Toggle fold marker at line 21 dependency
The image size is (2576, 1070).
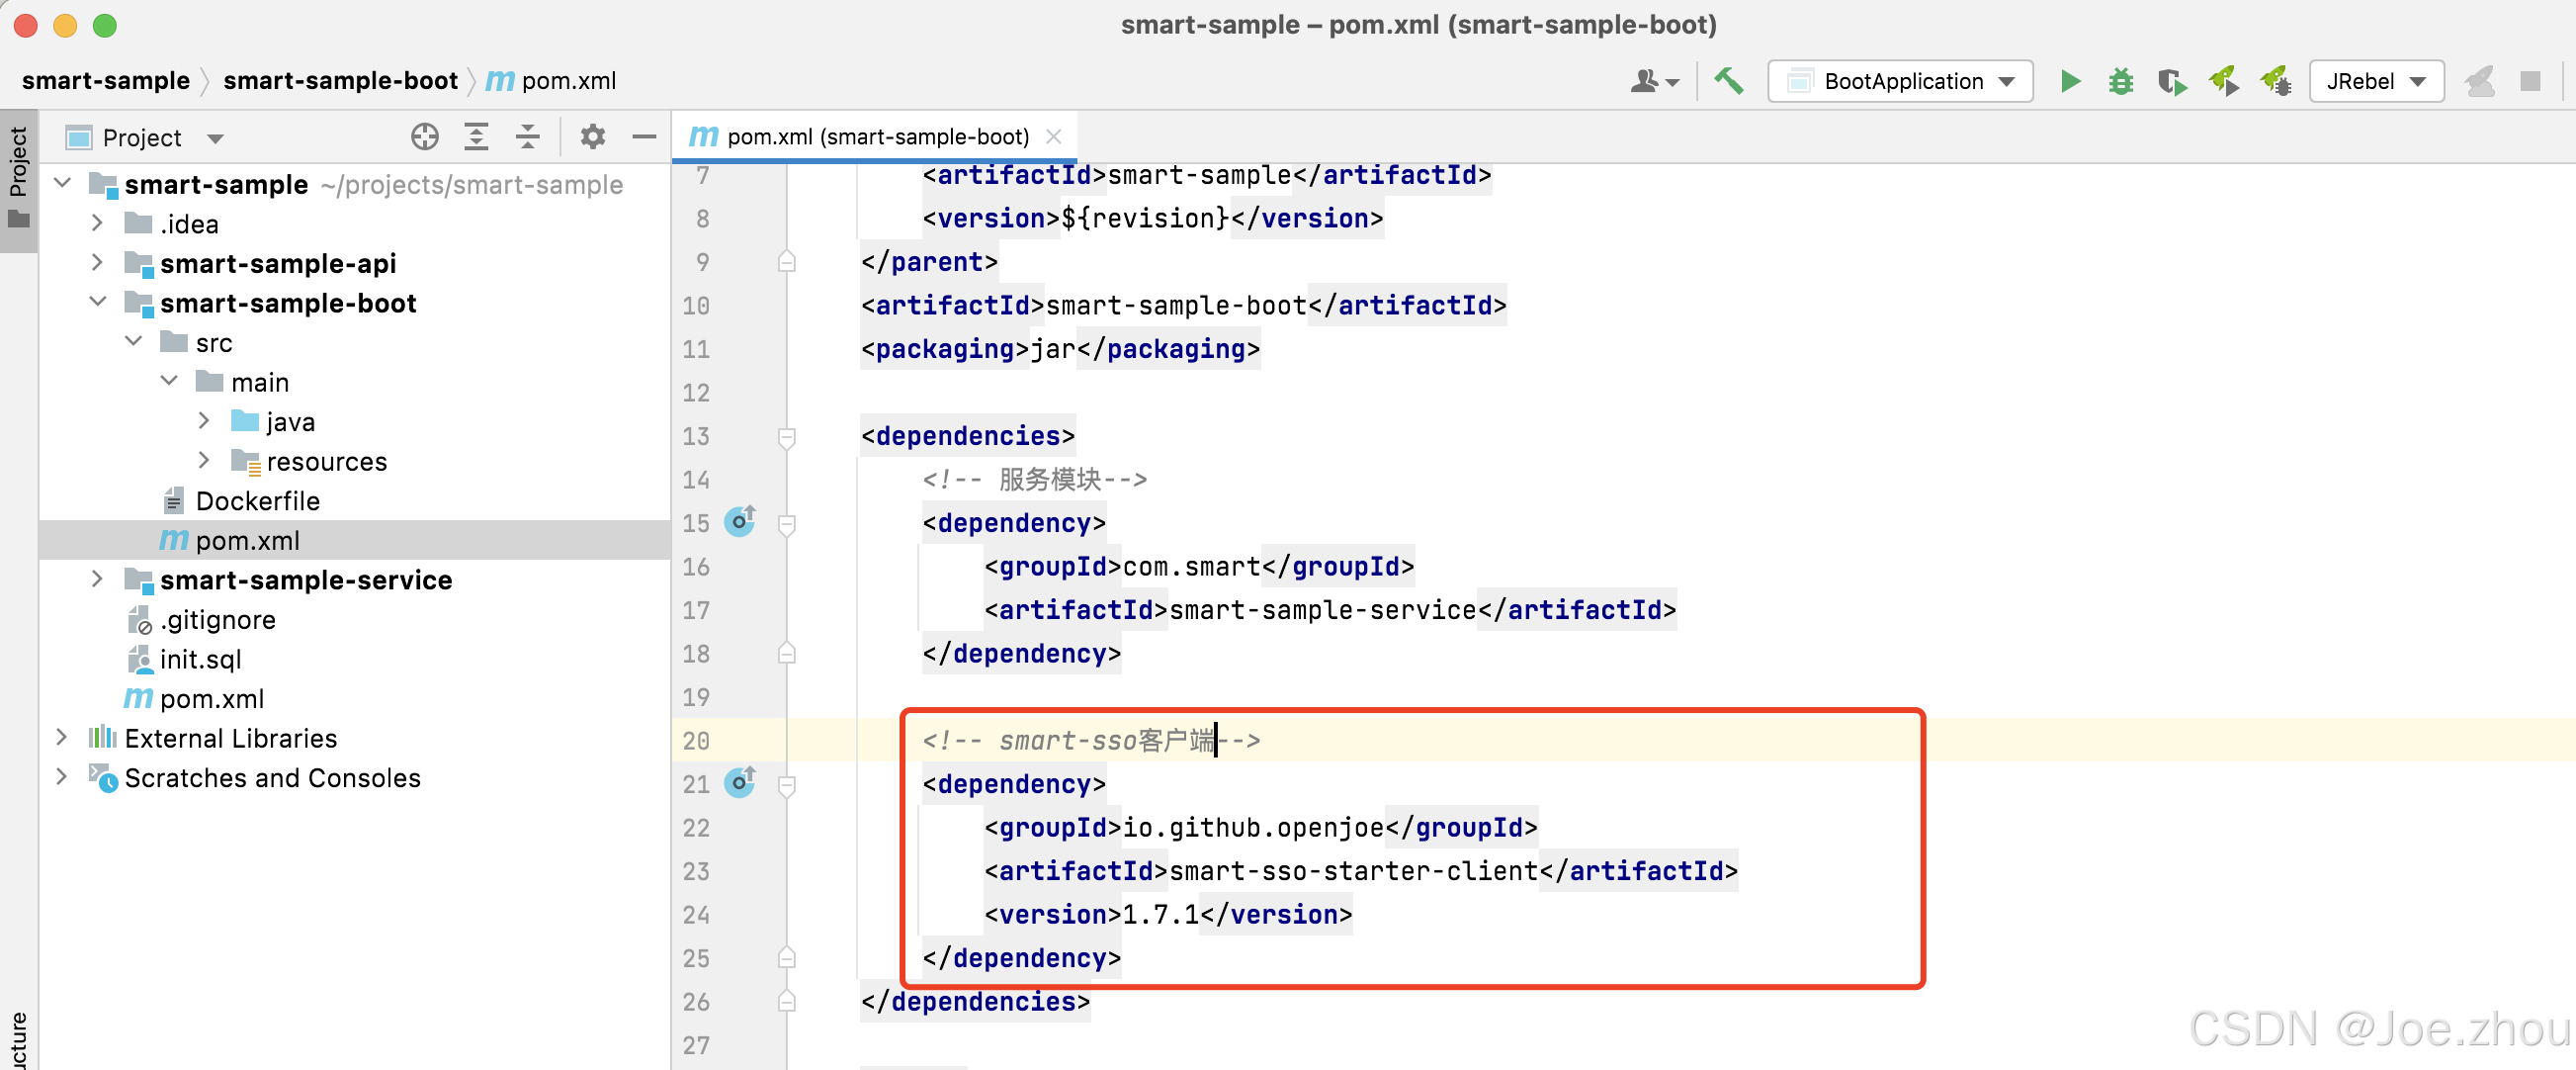coord(787,785)
